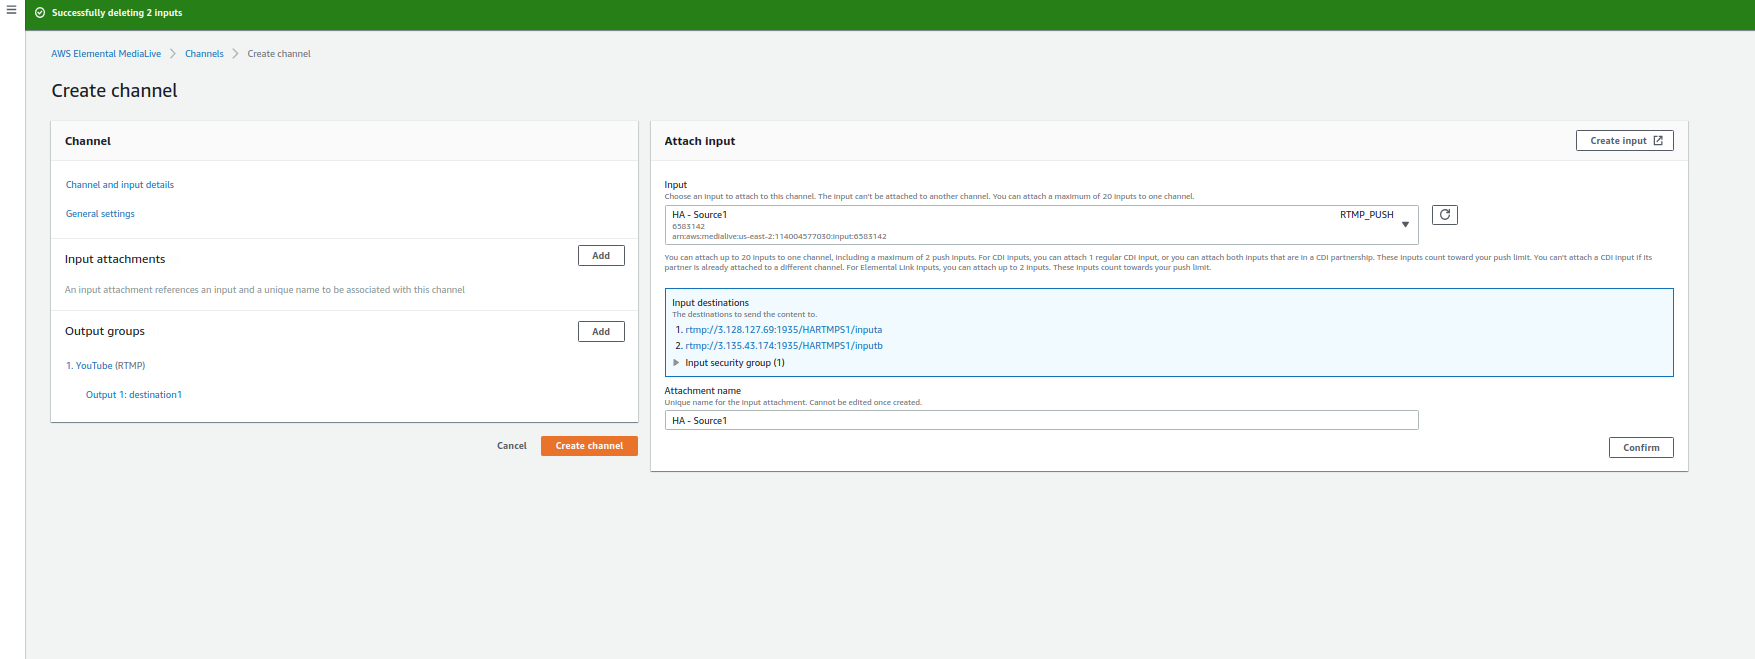Open Output 1: destination1
Viewport: 1755px width, 659px height.
coord(134,395)
